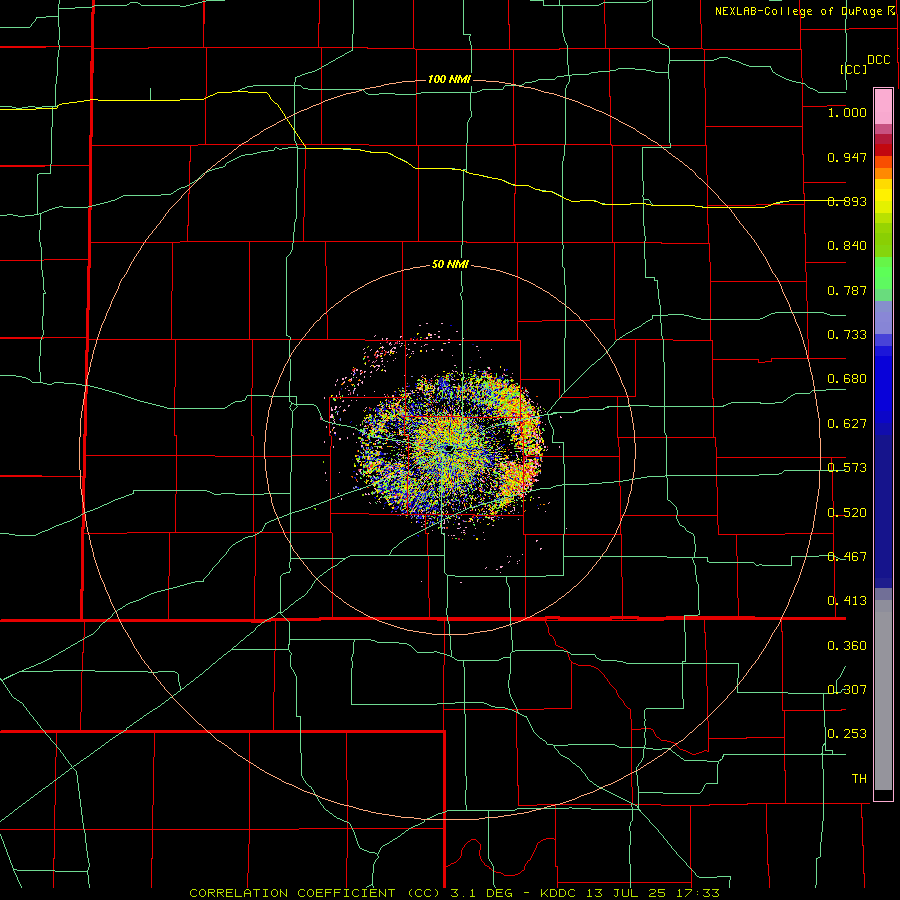Click the TH threshold label on scale
Screen dimensions: 900x900
tap(859, 779)
